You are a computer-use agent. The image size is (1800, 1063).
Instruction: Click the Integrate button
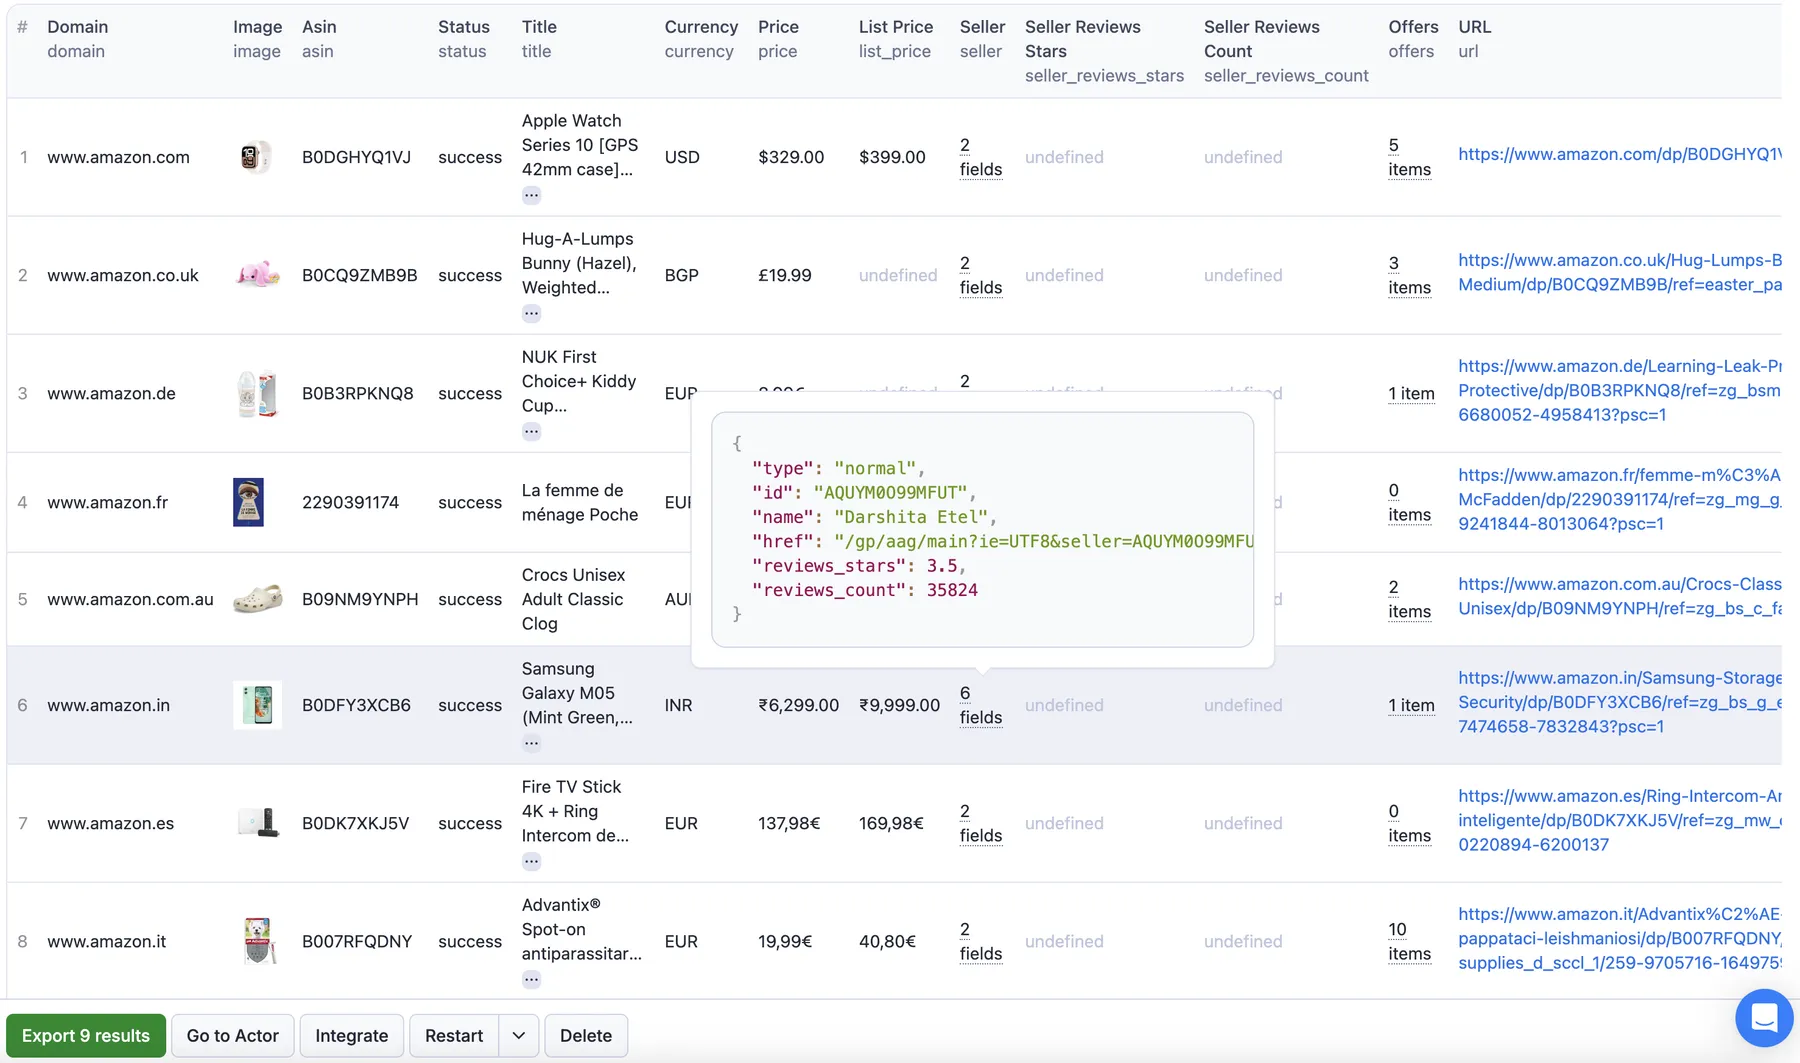pos(351,1035)
